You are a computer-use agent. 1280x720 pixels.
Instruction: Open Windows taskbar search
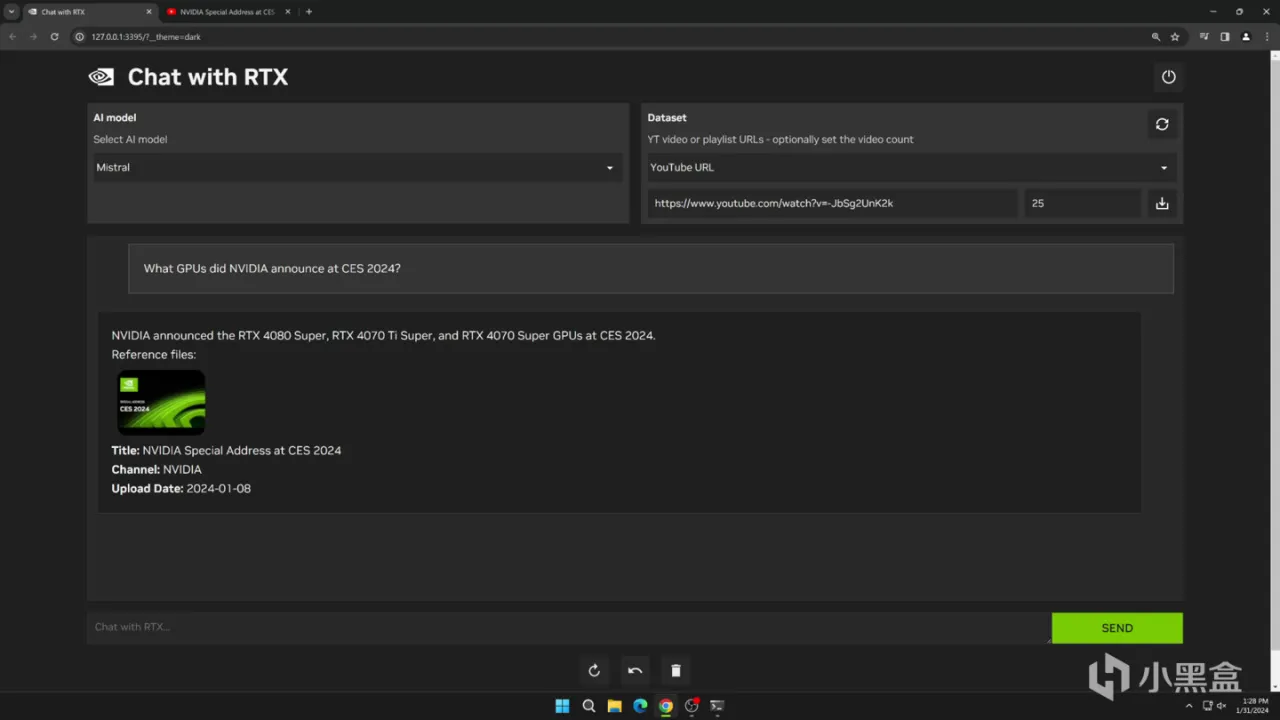click(x=589, y=706)
